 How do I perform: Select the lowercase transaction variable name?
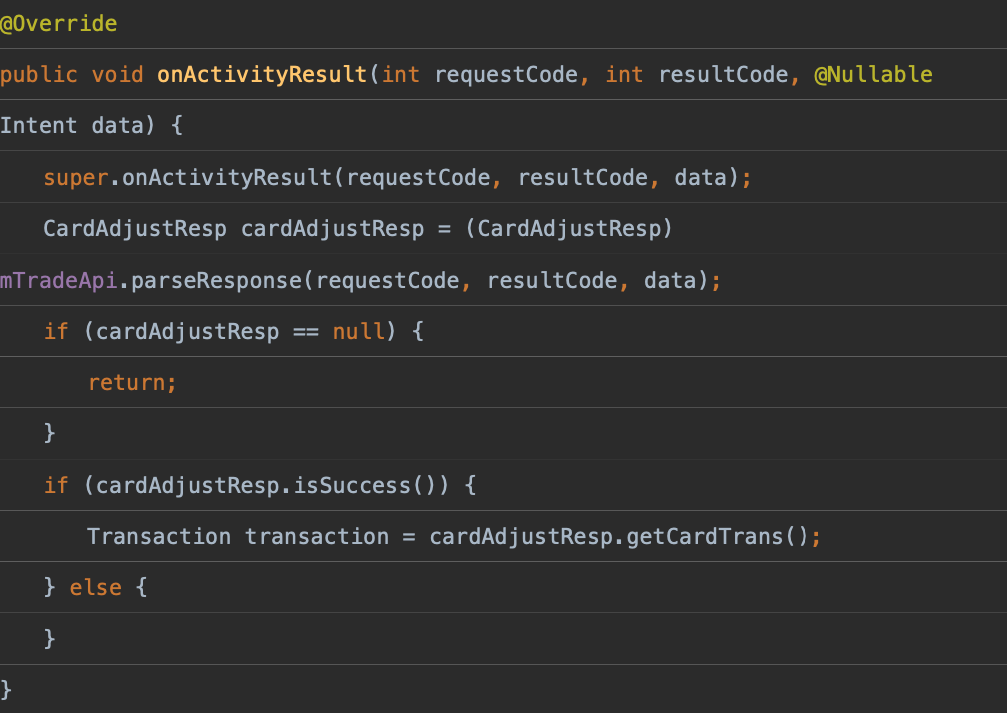[x=317, y=537]
